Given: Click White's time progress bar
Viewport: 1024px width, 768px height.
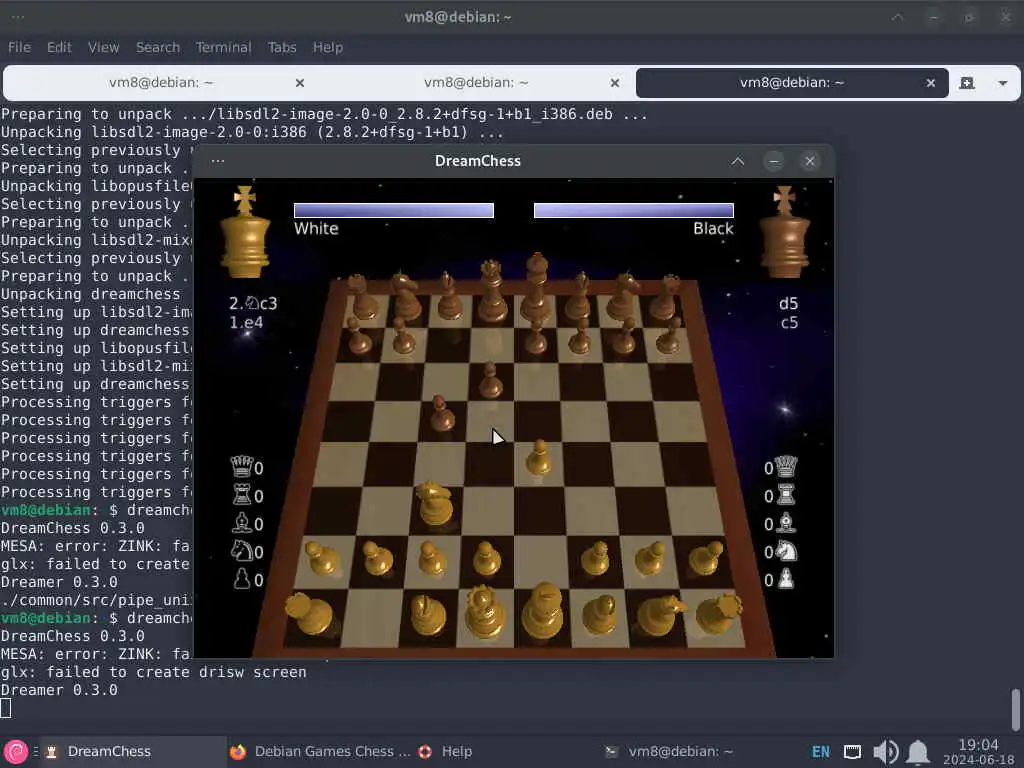Looking at the screenshot, I should [394, 210].
